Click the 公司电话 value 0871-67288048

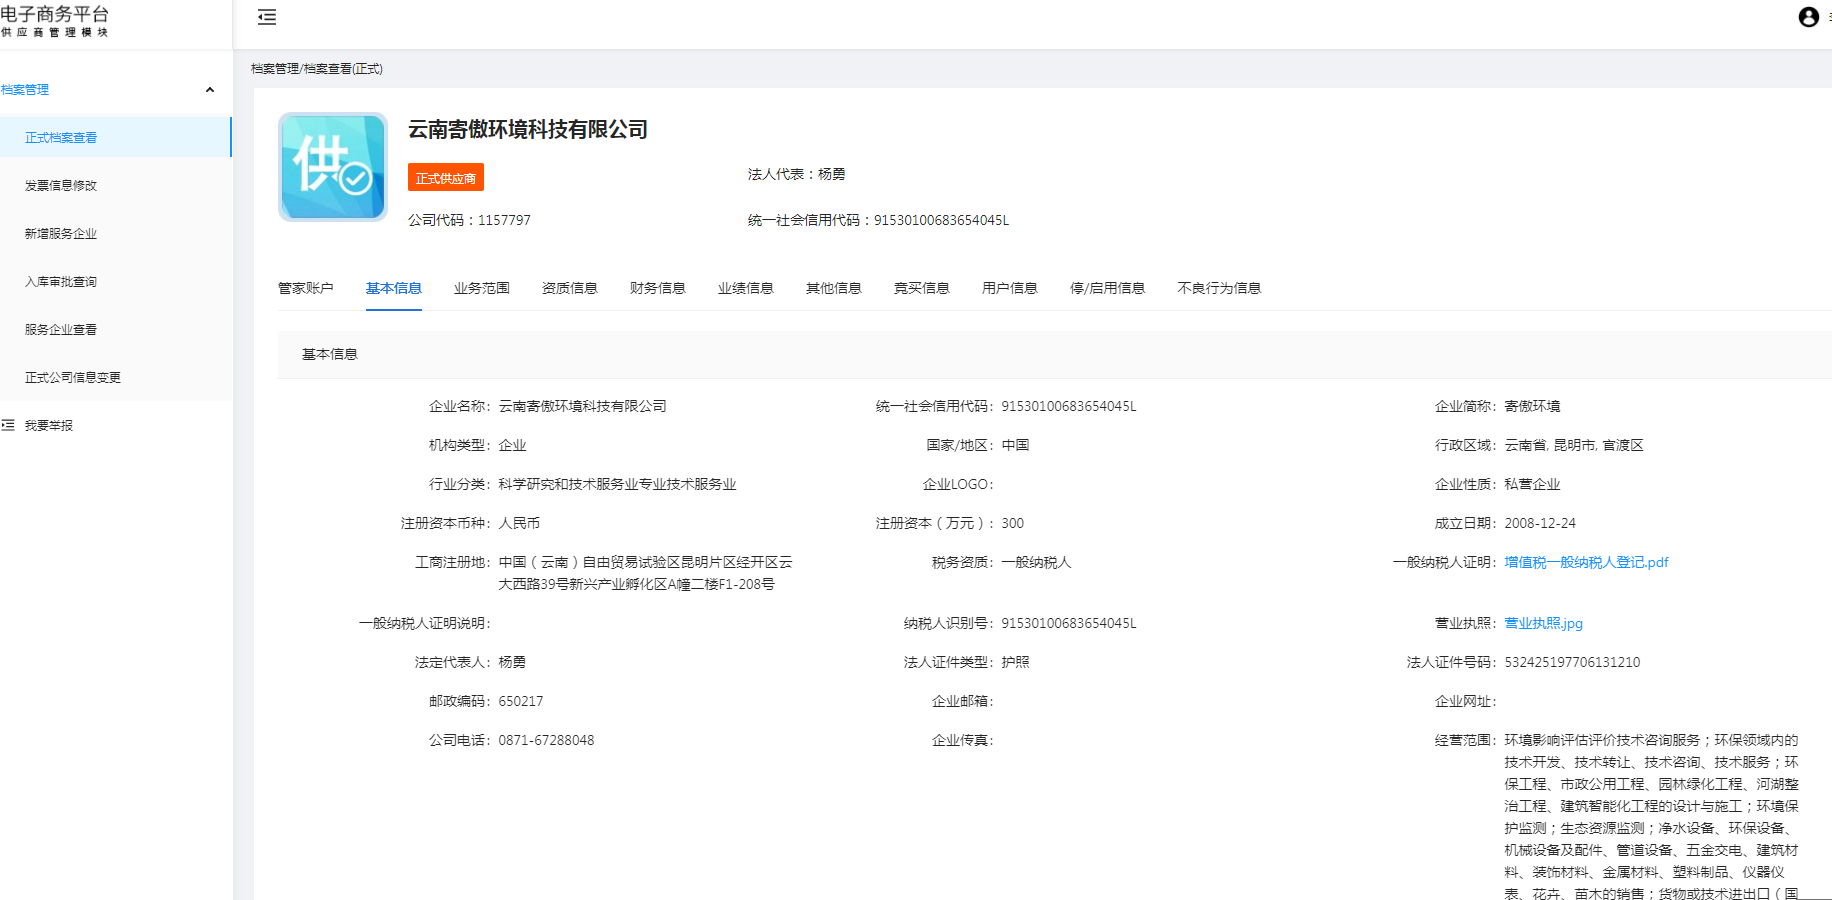click(x=546, y=740)
